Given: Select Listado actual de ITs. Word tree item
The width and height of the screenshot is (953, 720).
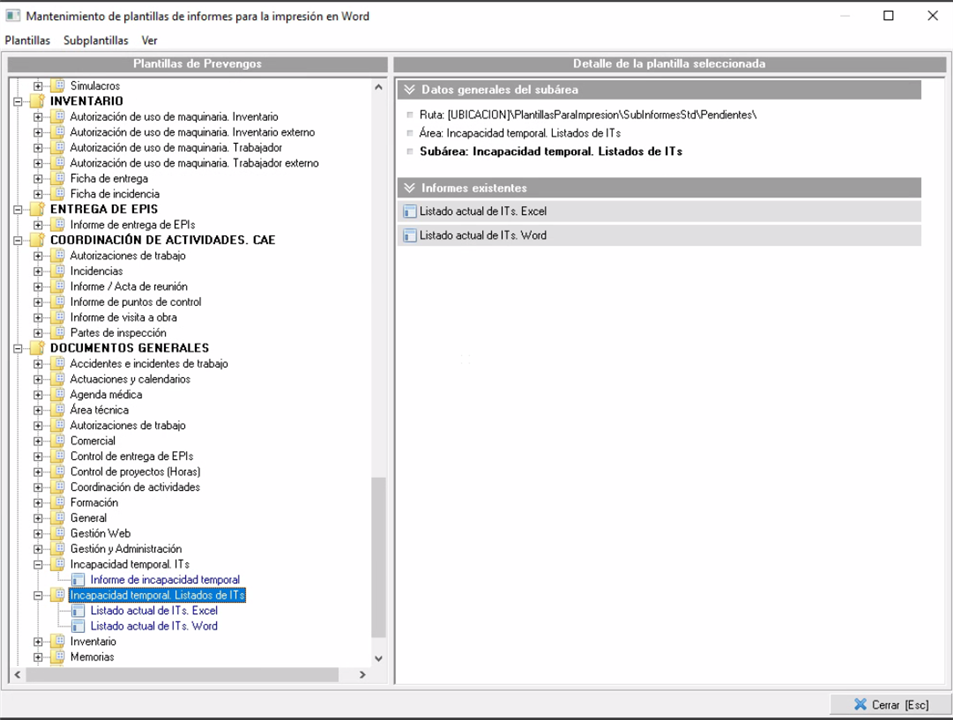Looking at the screenshot, I should tap(153, 626).
